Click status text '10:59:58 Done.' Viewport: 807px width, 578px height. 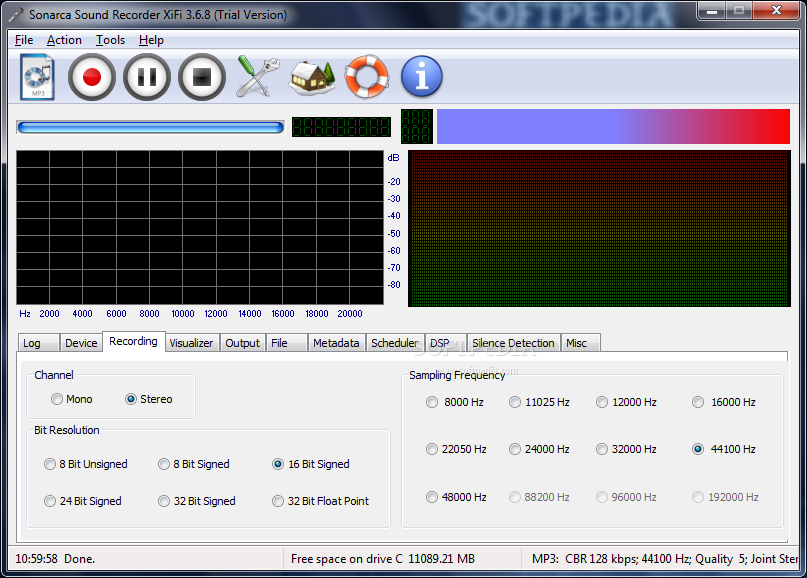click(55, 559)
